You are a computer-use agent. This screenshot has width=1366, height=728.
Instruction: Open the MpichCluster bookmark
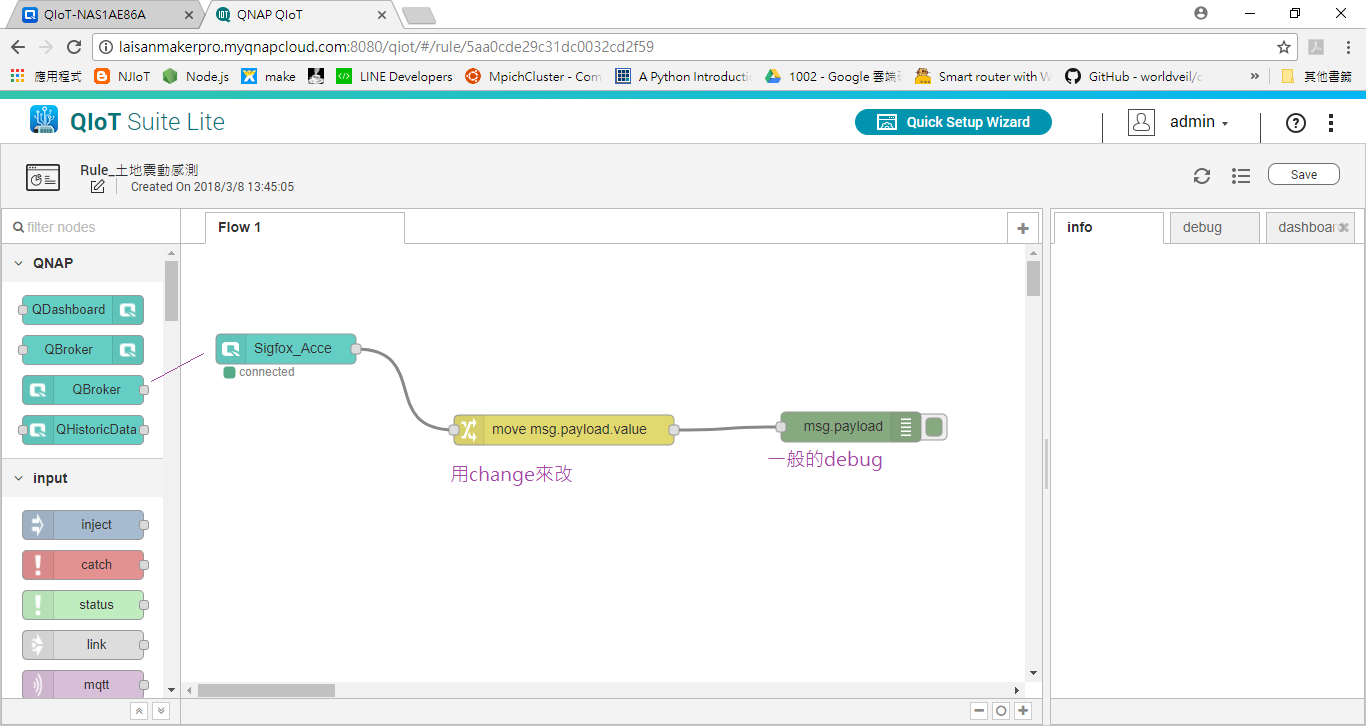click(535, 76)
